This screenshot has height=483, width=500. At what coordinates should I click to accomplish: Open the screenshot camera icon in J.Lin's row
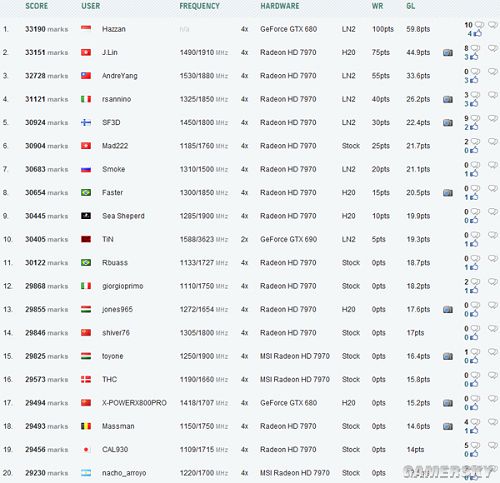pos(448,53)
